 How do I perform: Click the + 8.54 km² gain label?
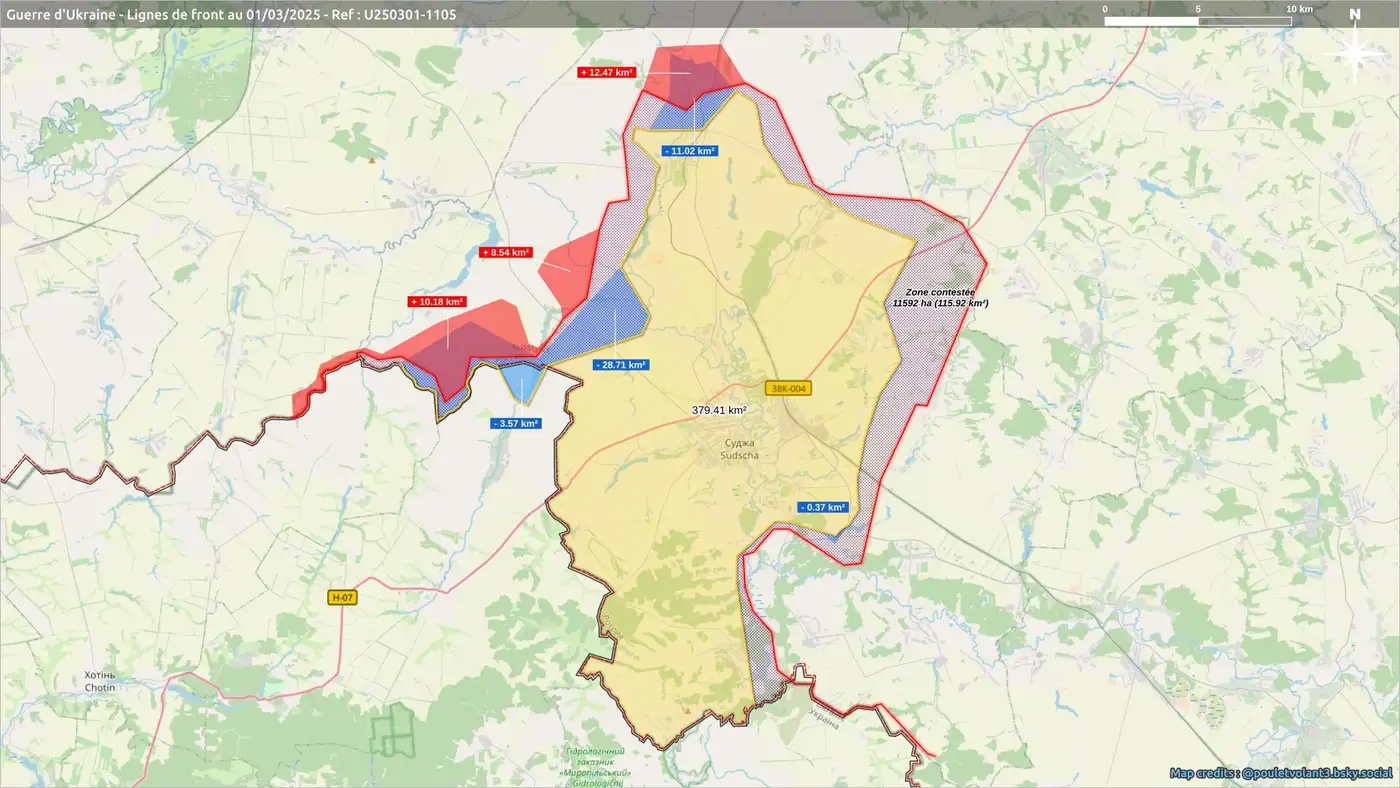(506, 253)
